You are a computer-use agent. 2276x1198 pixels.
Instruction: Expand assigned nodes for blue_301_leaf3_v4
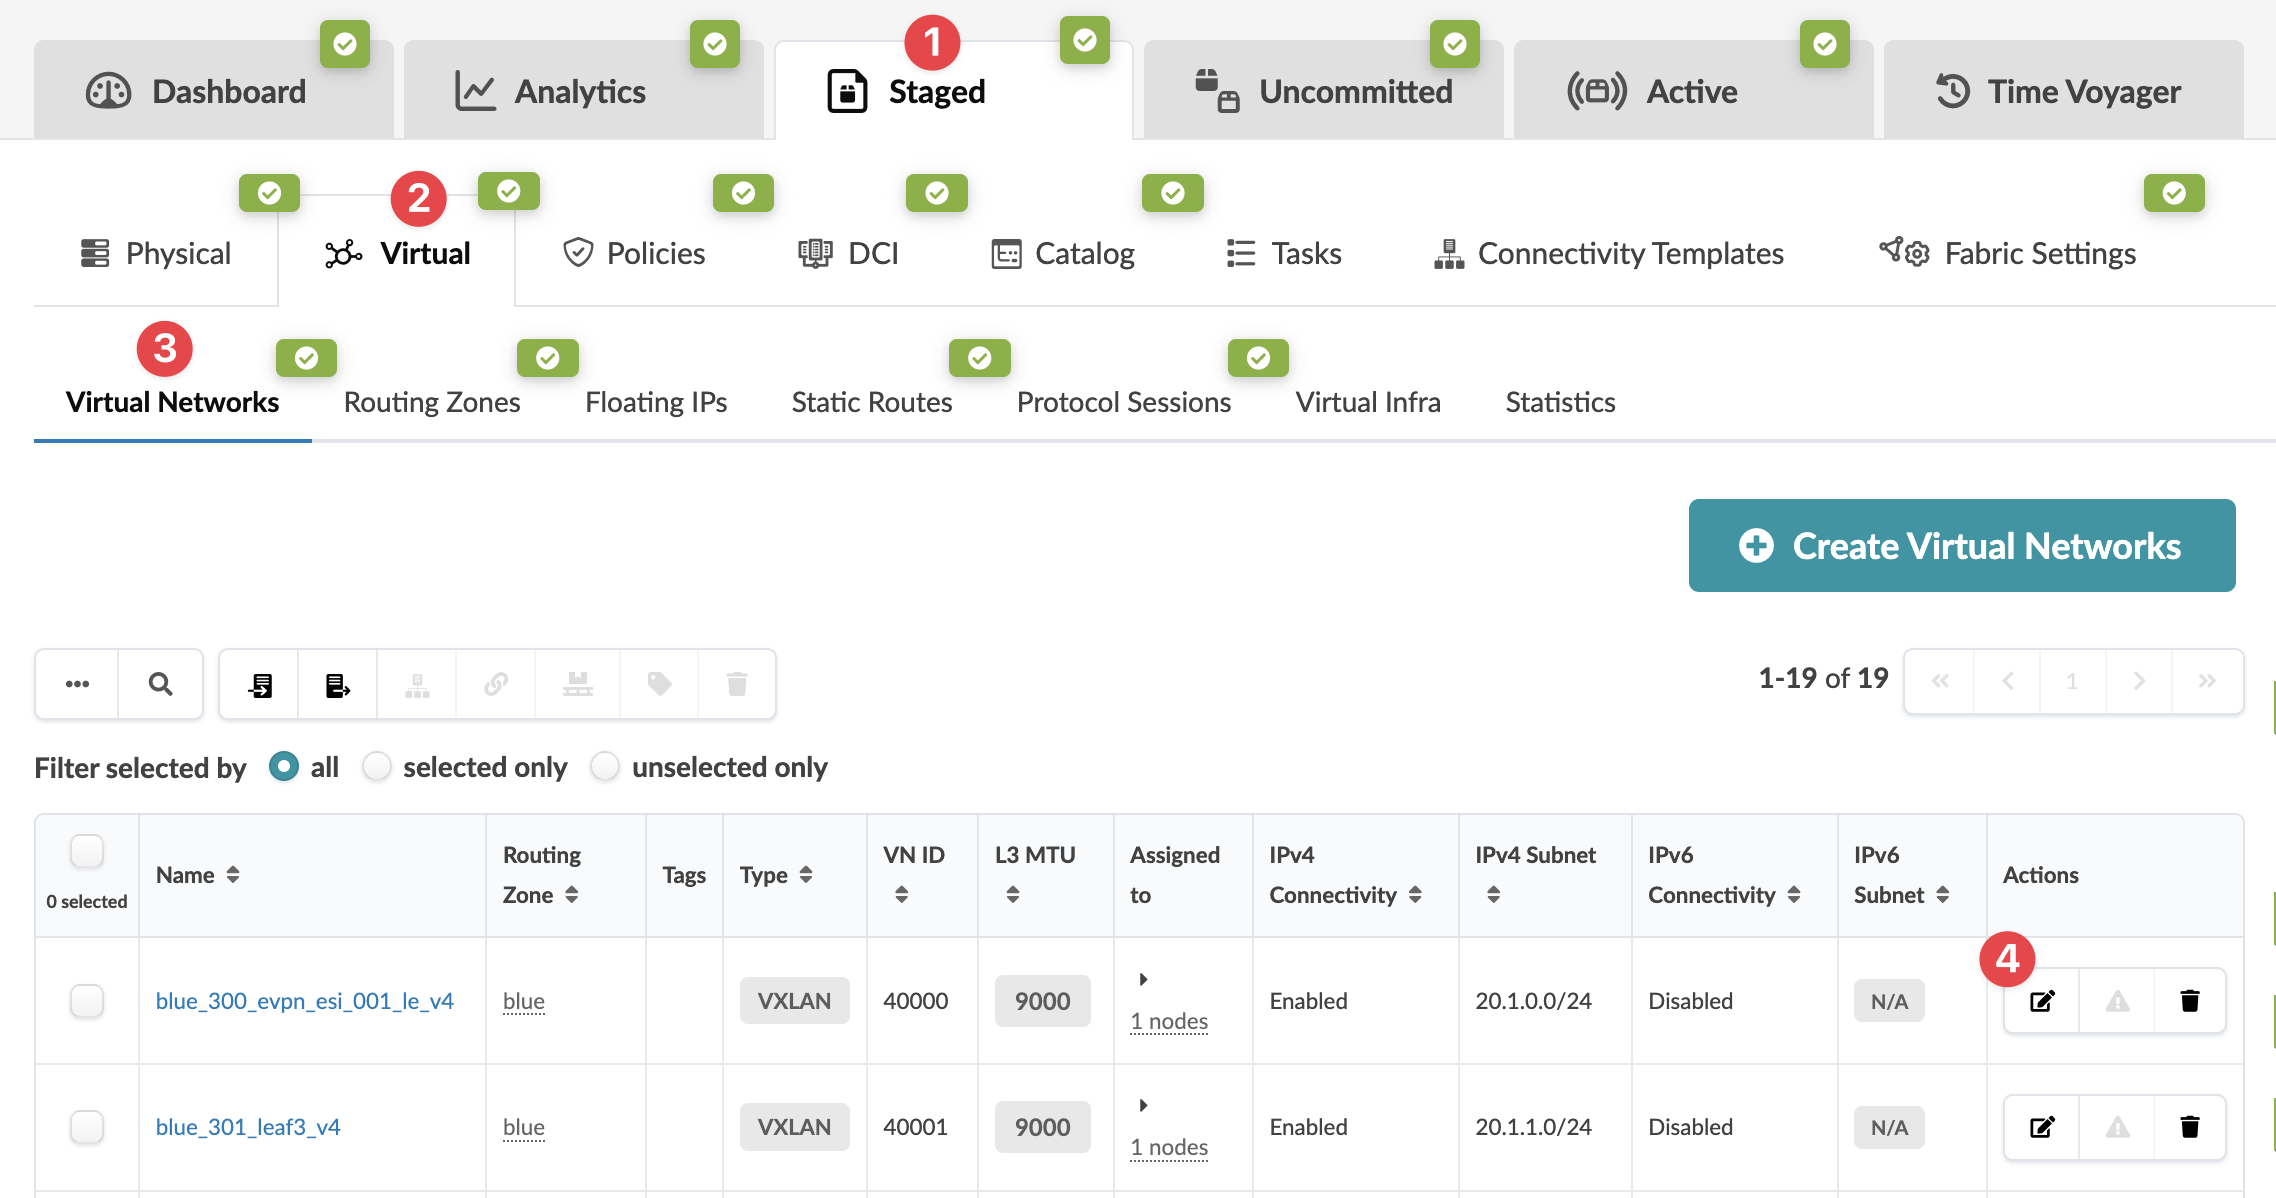(x=1143, y=1105)
